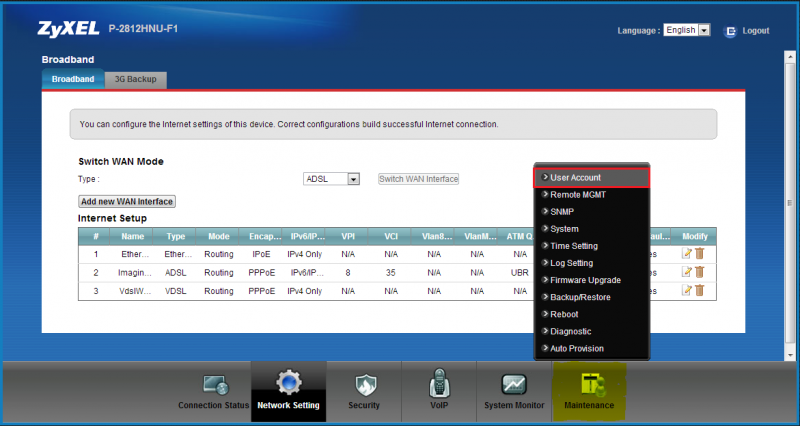Edit the row 2 ADSL interface
800x426 pixels.
687,272
